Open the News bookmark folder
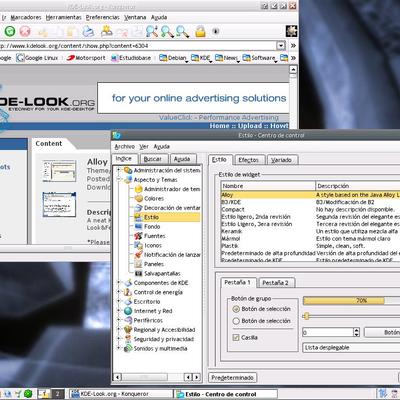The width and height of the screenshot is (400, 400). coord(227,58)
